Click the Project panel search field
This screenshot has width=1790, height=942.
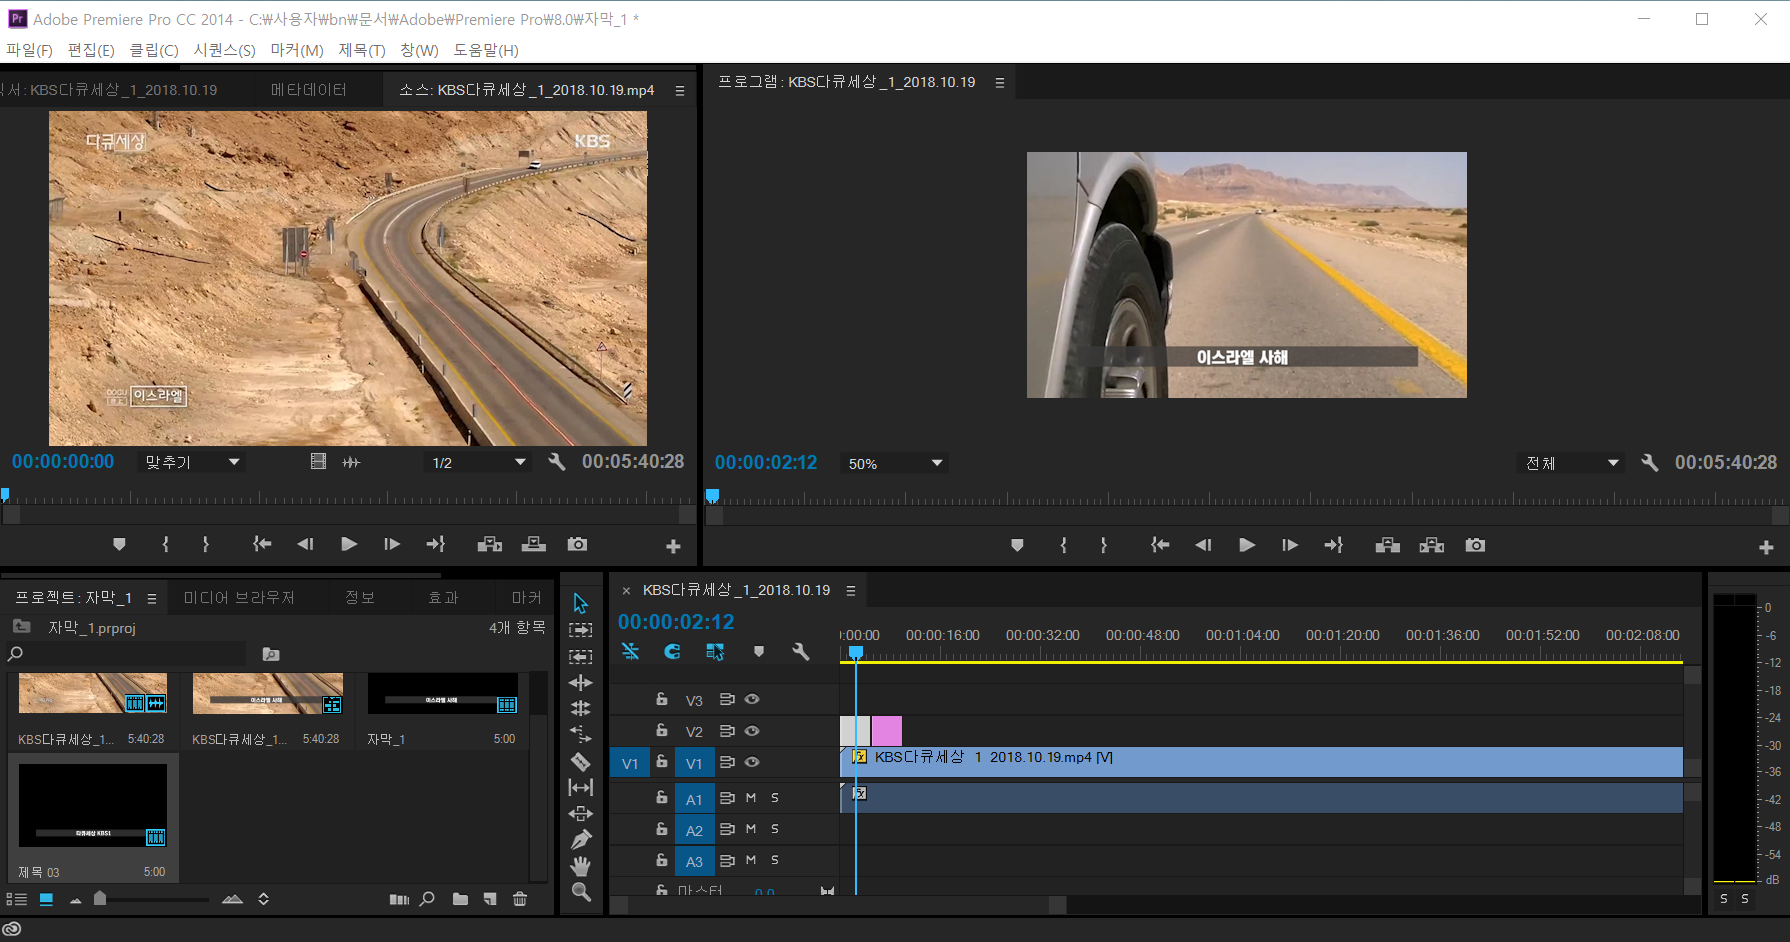point(126,654)
